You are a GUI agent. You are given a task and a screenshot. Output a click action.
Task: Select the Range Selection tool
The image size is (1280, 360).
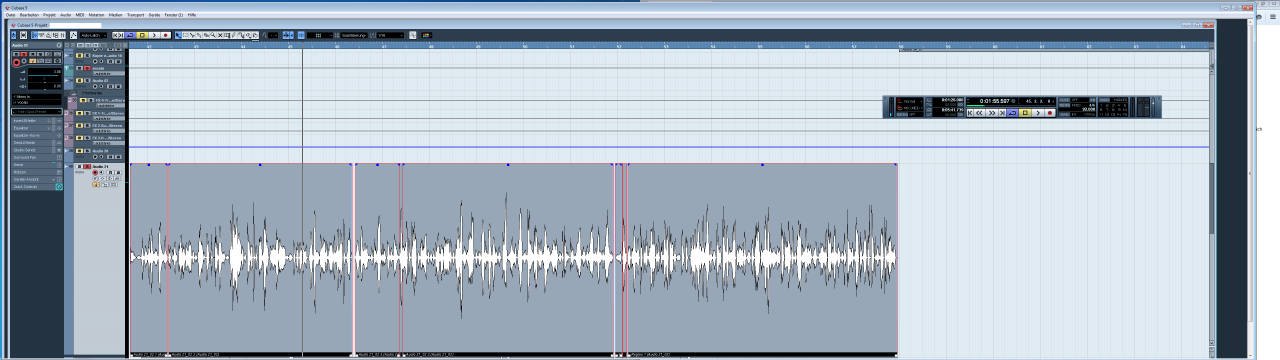tap(185, 35)
